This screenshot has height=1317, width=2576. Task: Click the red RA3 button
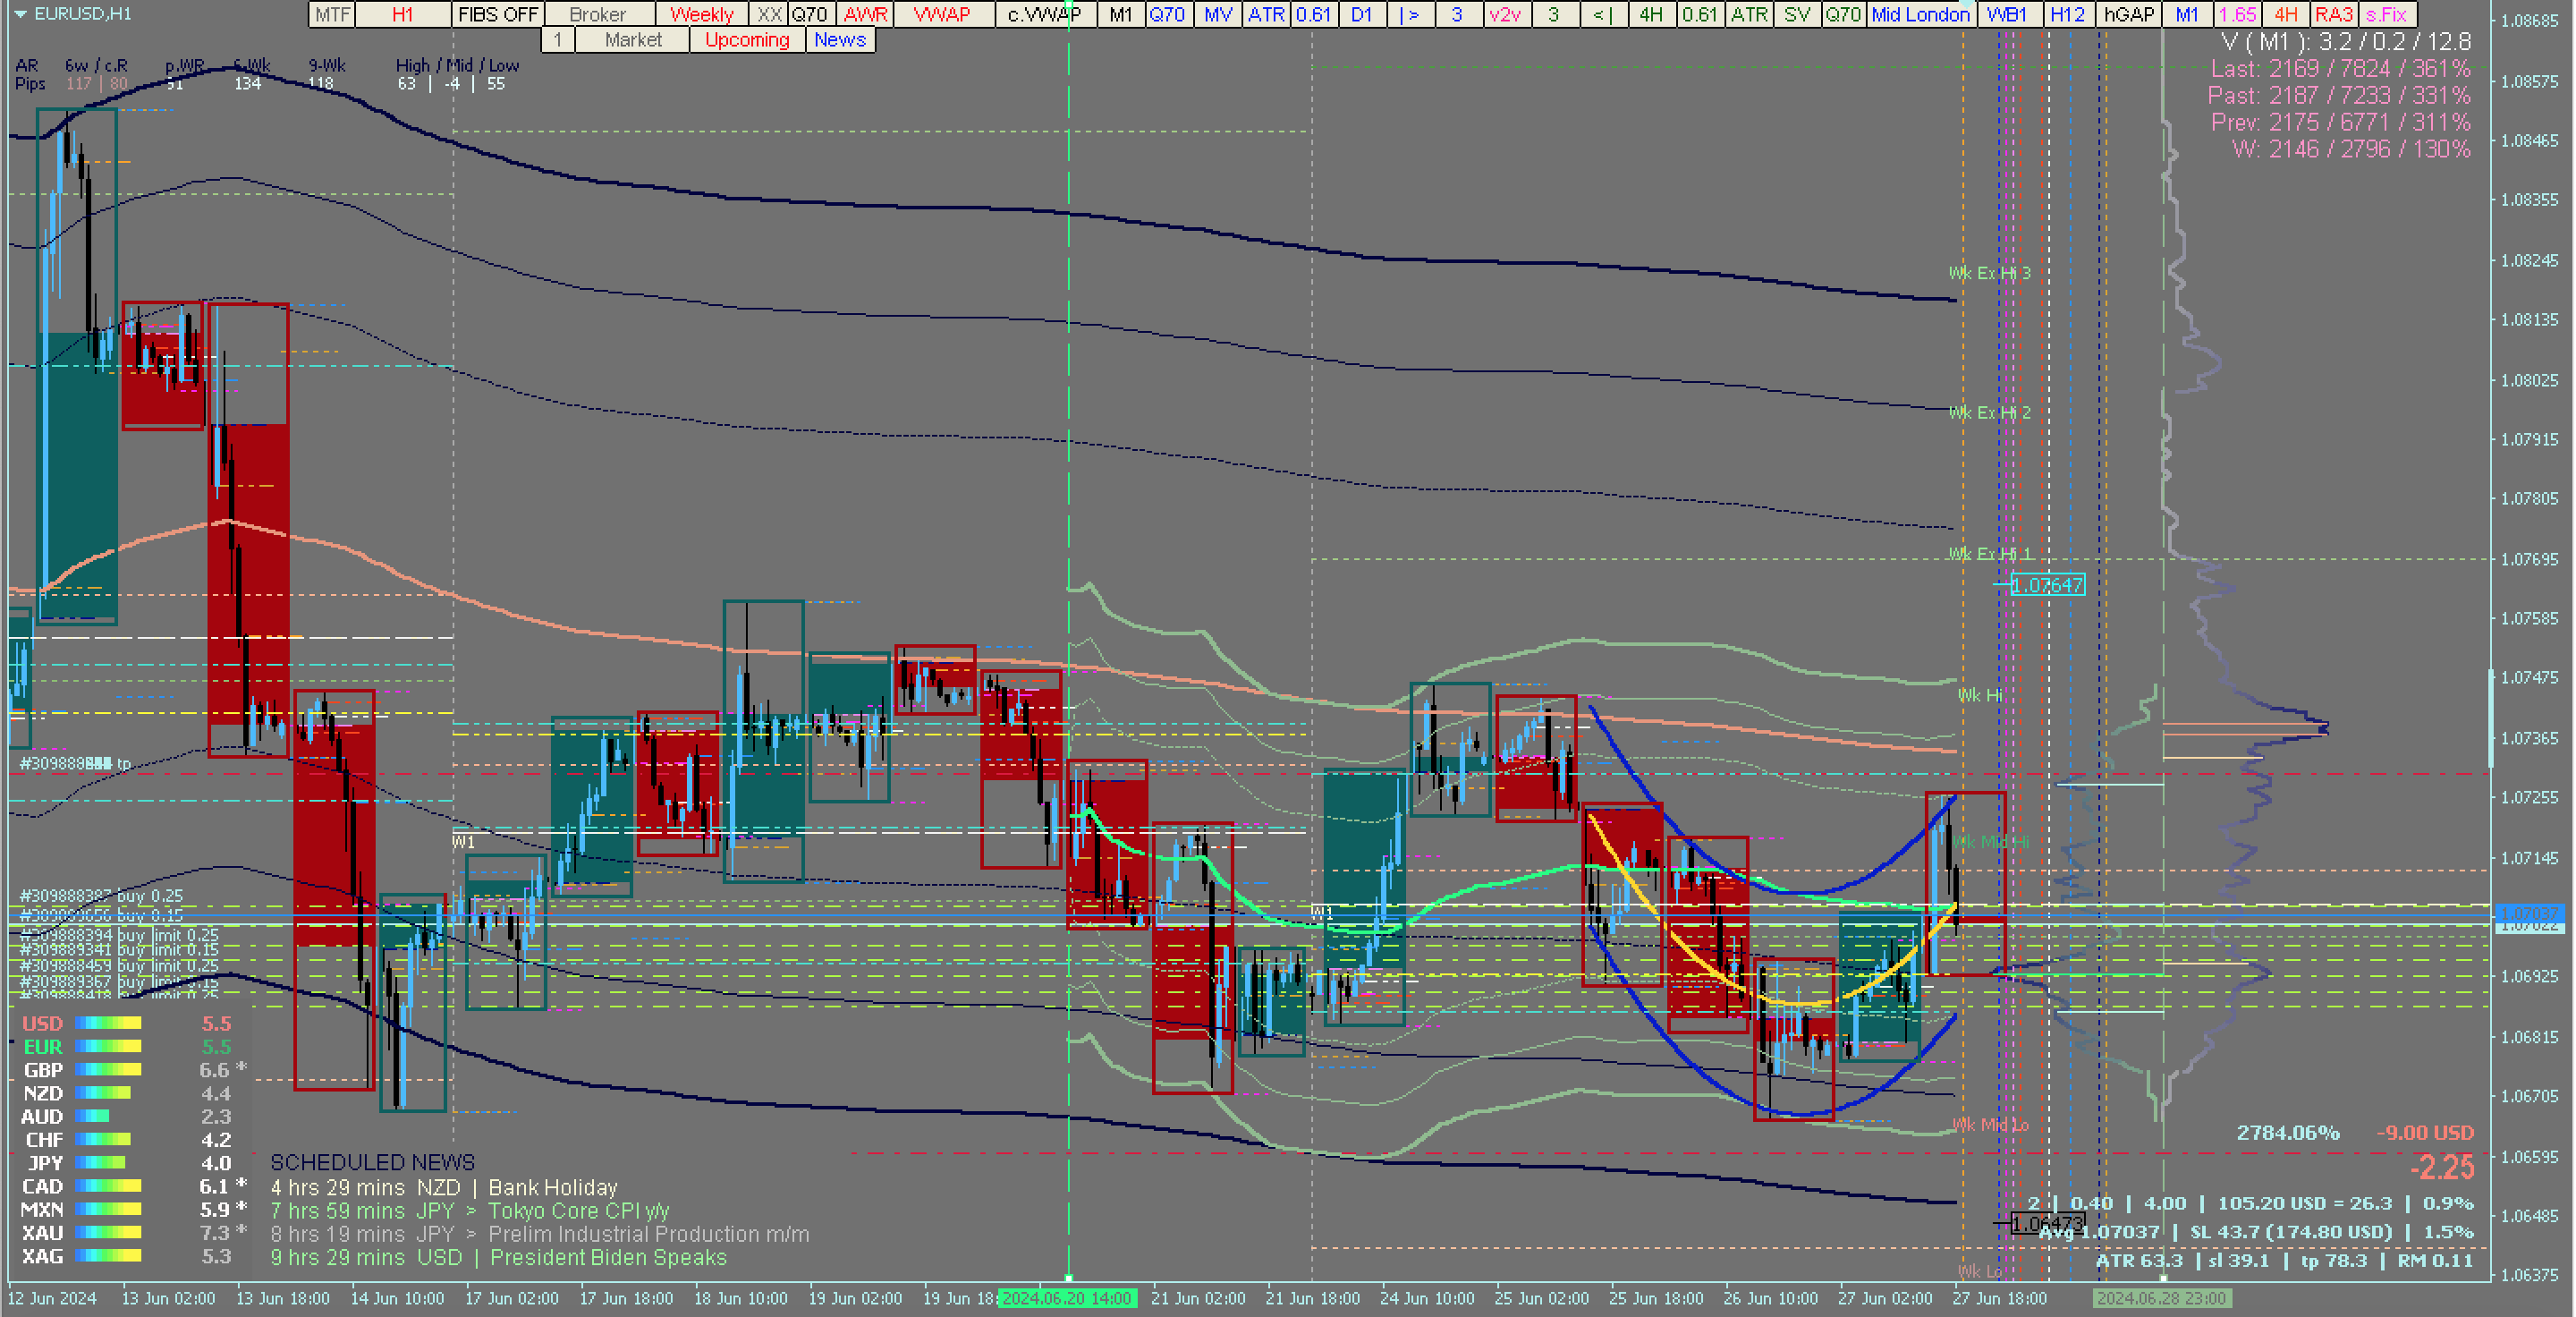click(2333, 14)
